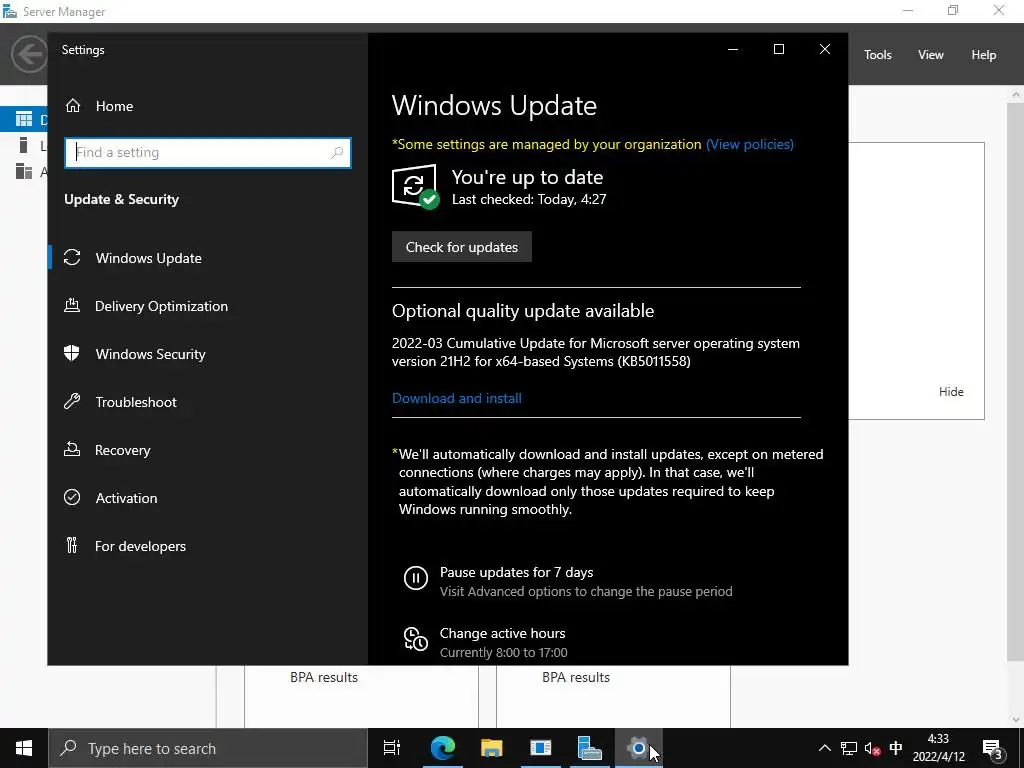This screenshot has width=1024, height=768.
Task: Open the Windows Start menu
Action: click(x=24, y=748)
